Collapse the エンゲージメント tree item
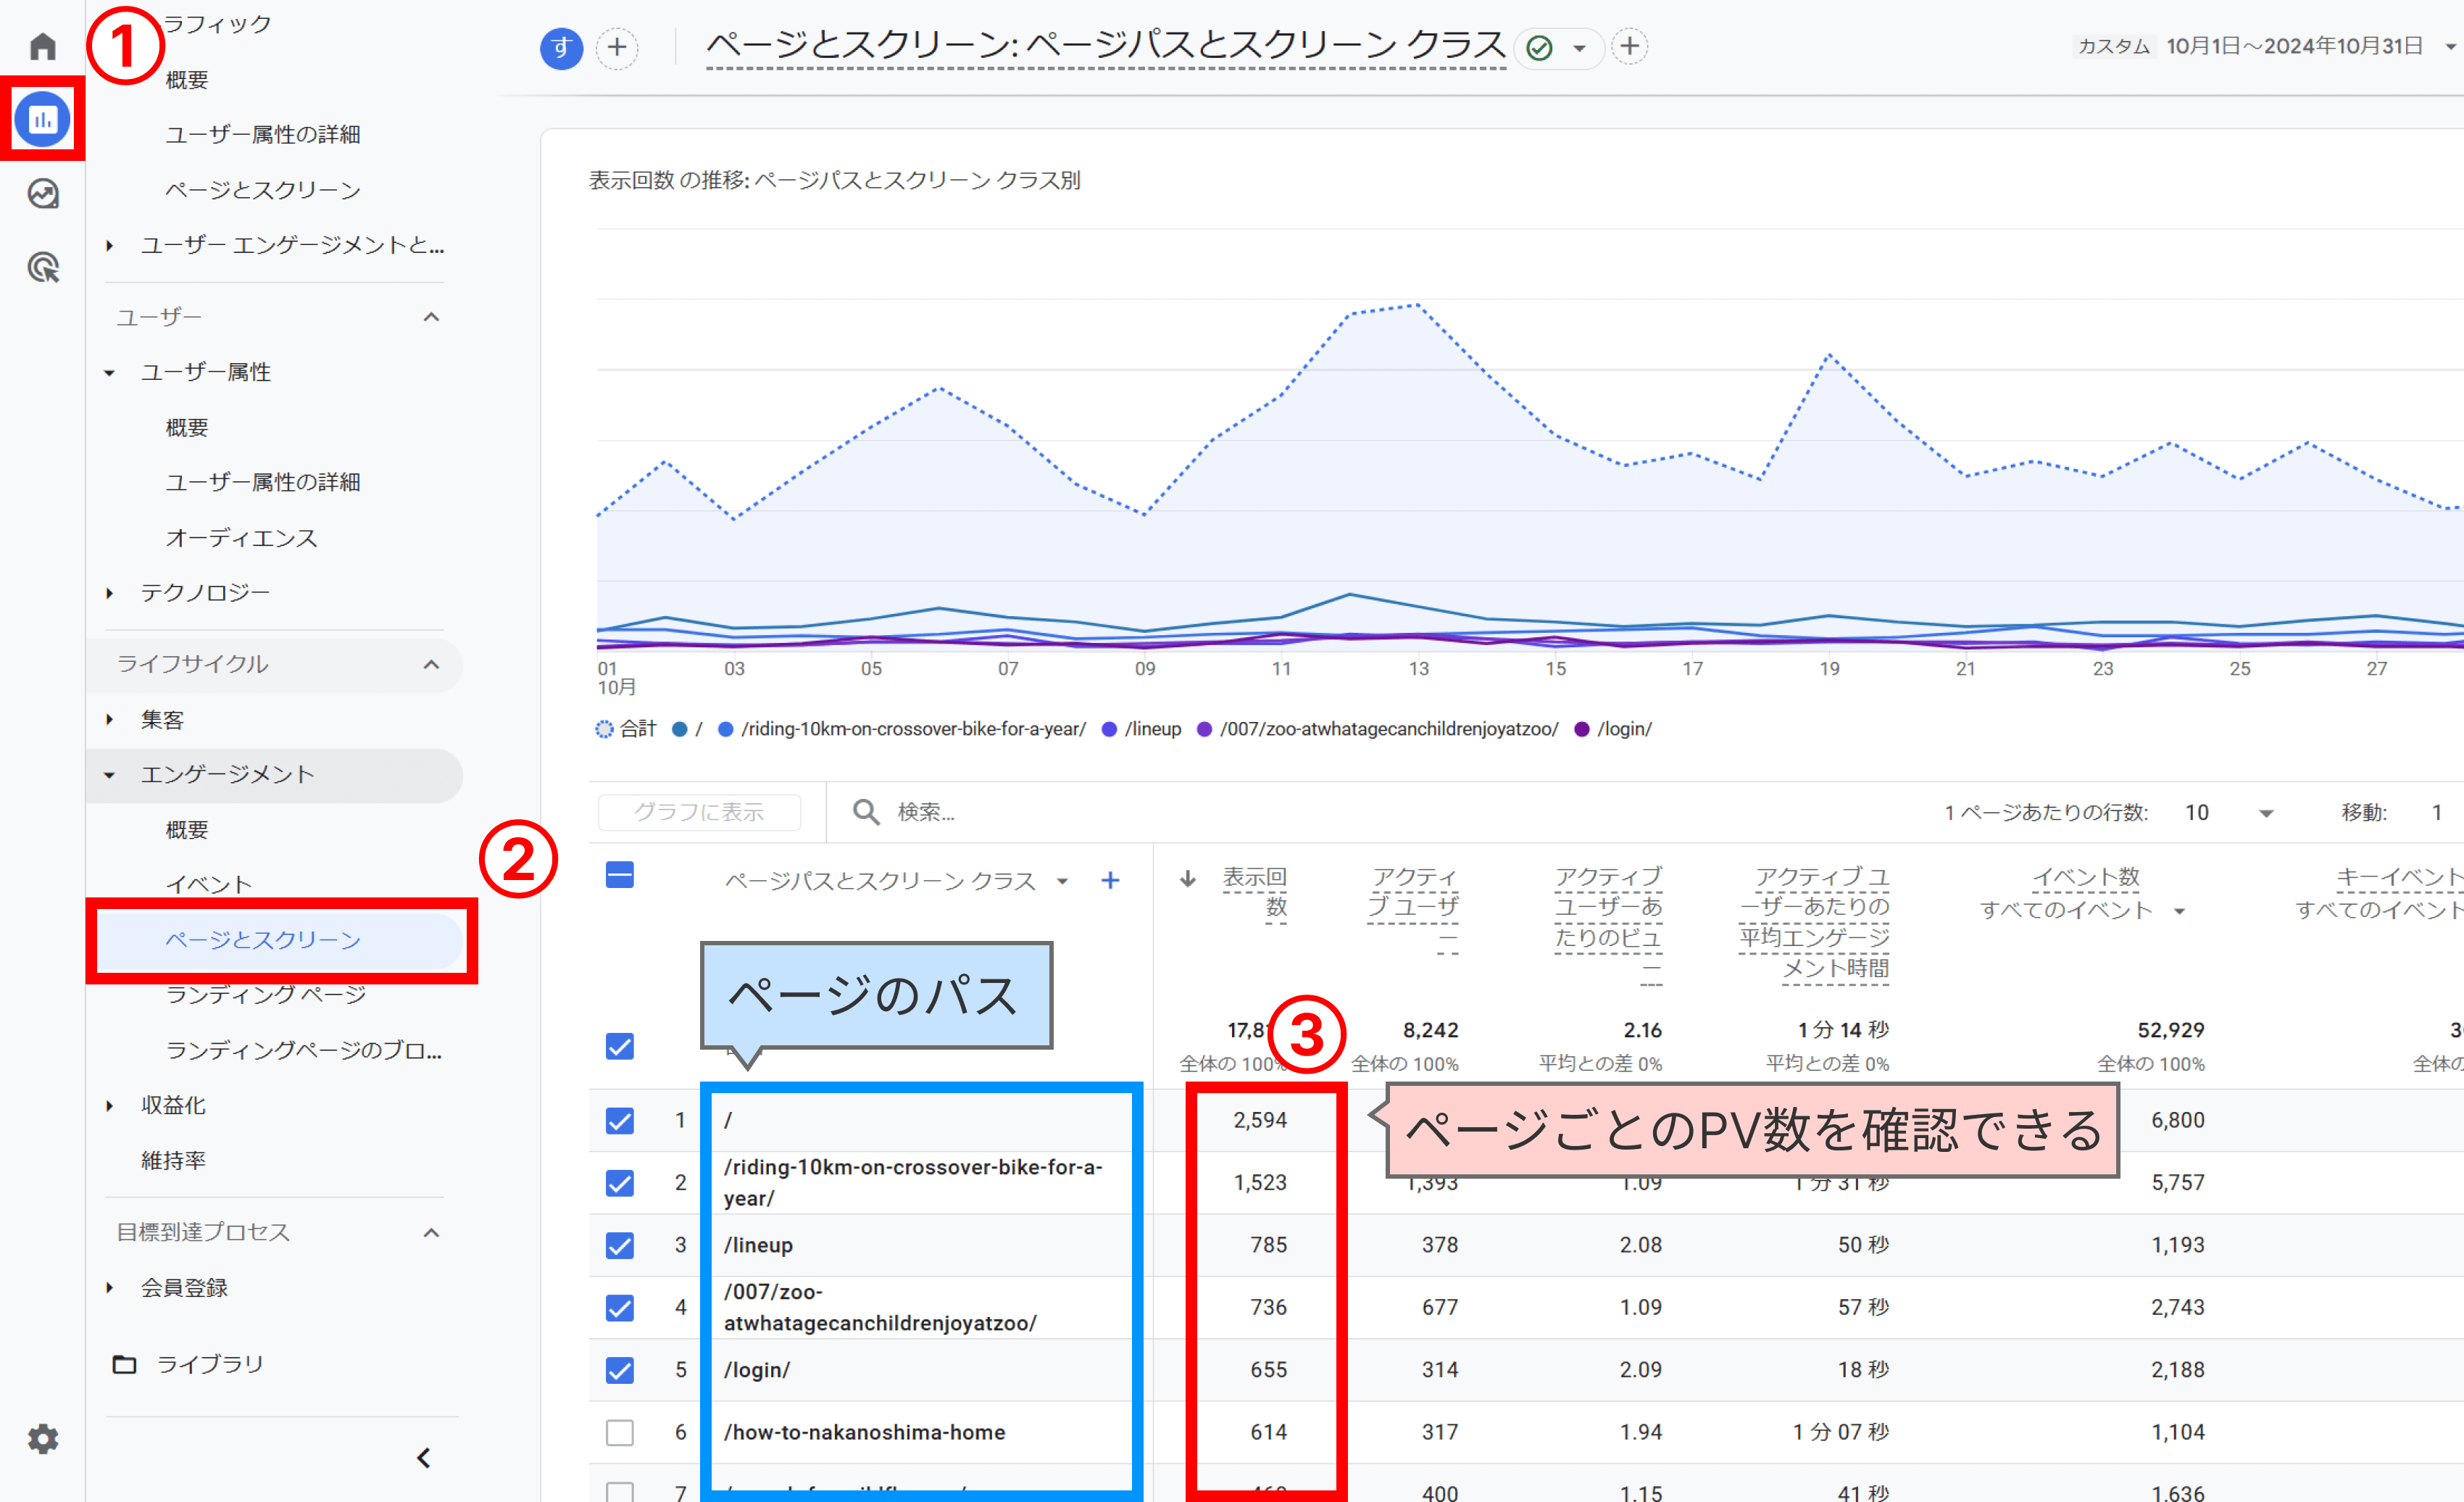Screen dimensions: 2464x1502 (x=110, y=775)
